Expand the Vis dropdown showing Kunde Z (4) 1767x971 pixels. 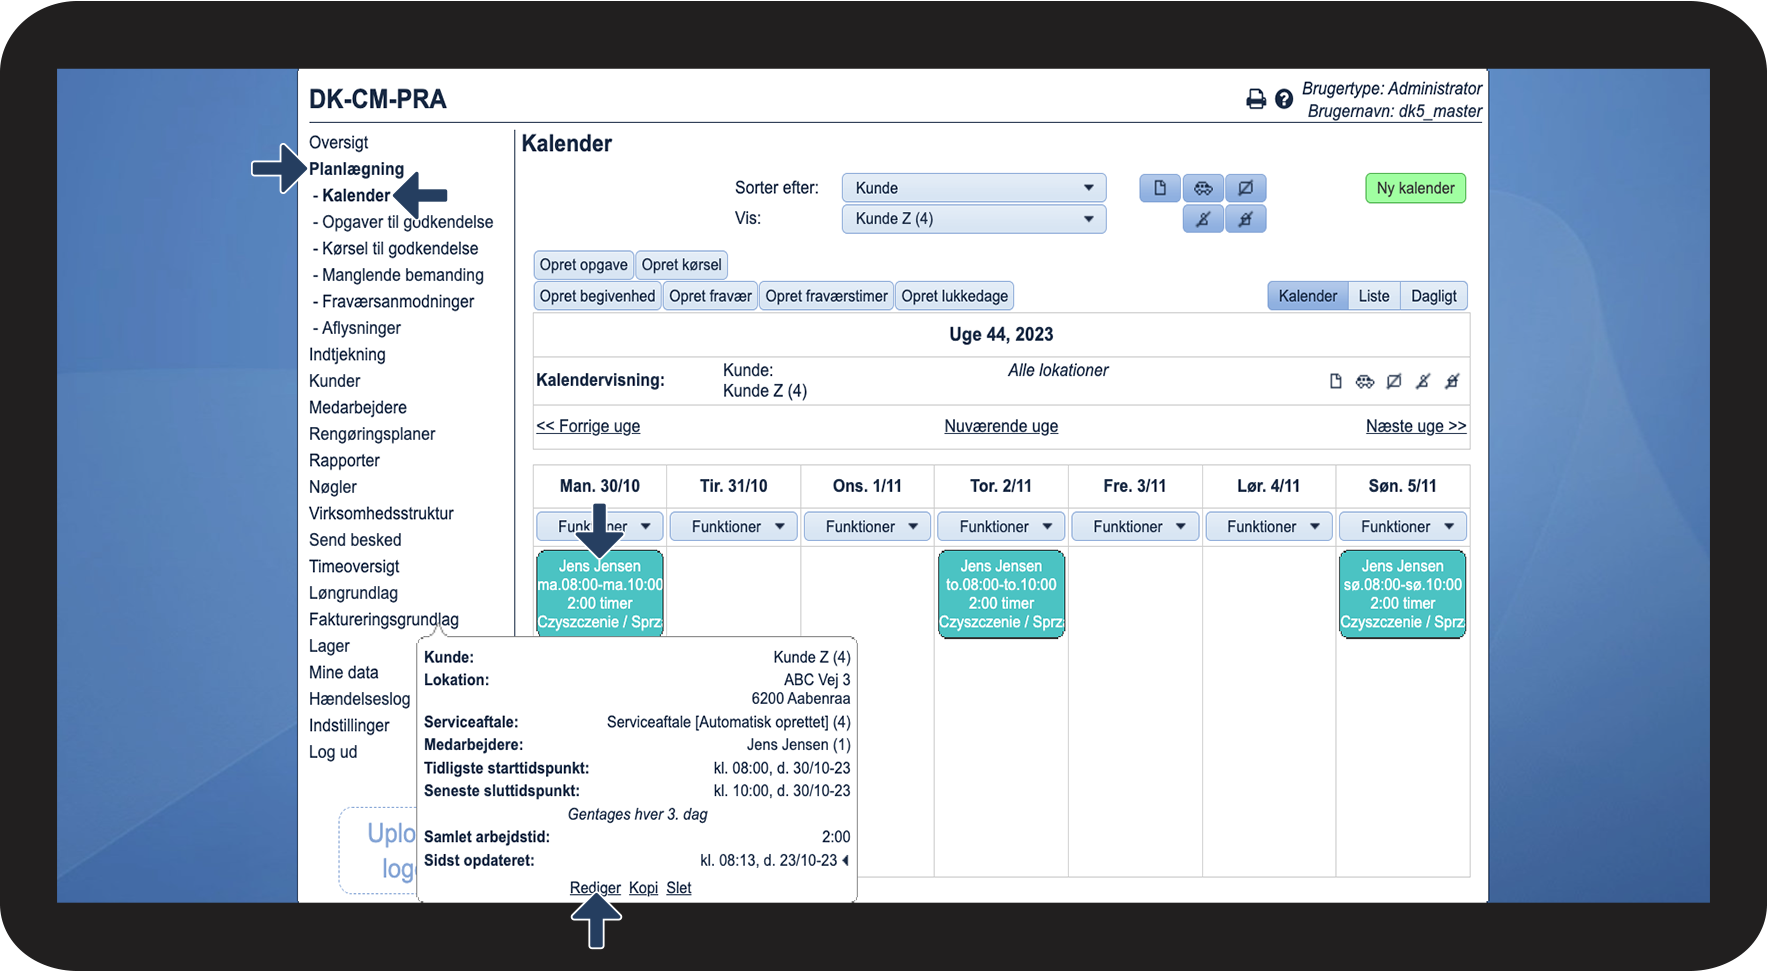(x=973, y=219)
